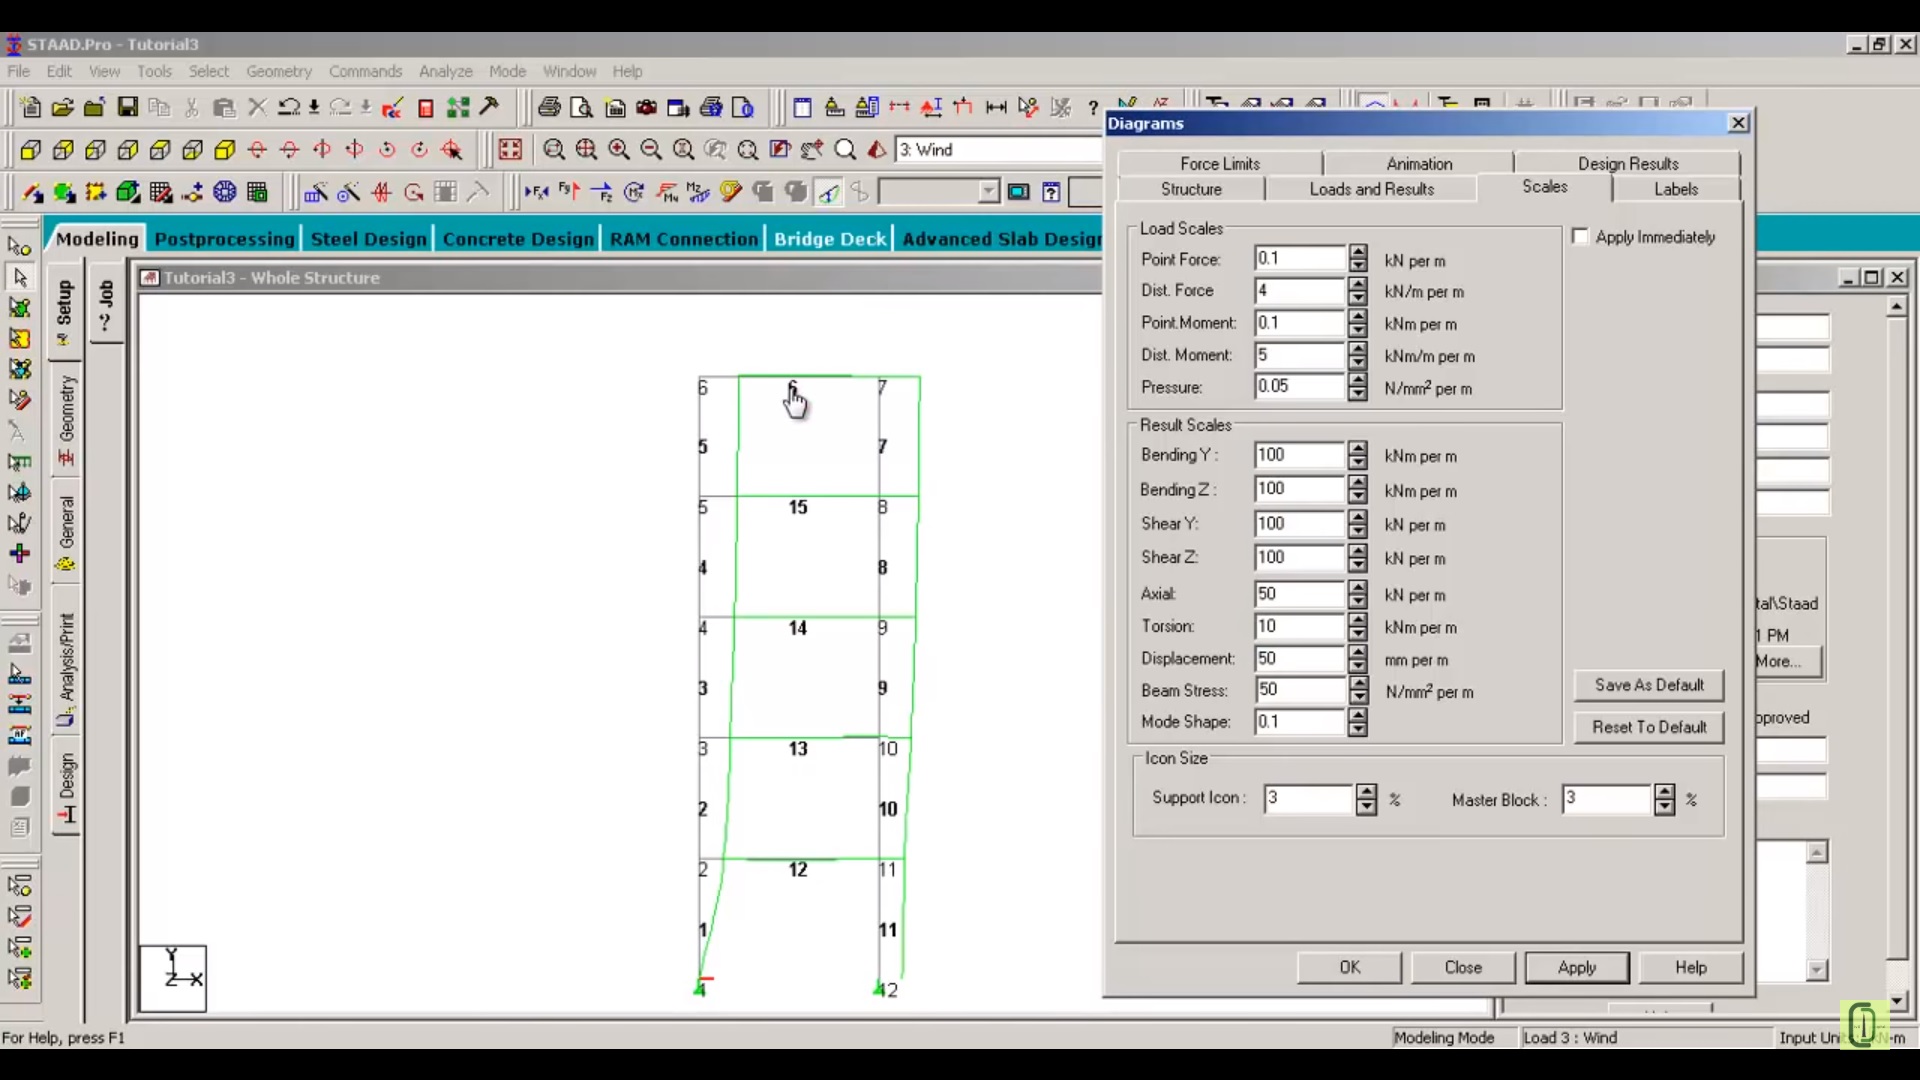Click Save As Default button
The width and height of the screenshot is (1920, 1080).
click(1648, 684)
